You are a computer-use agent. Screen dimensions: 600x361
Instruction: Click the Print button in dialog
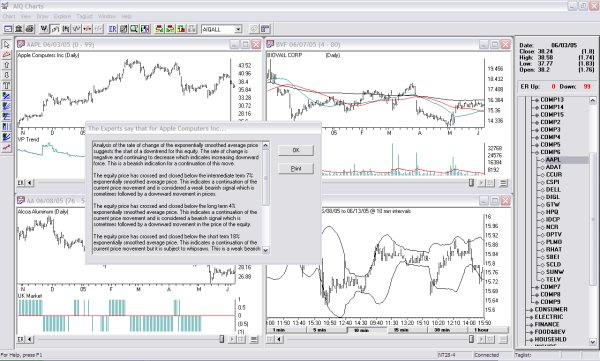(296, 168)
